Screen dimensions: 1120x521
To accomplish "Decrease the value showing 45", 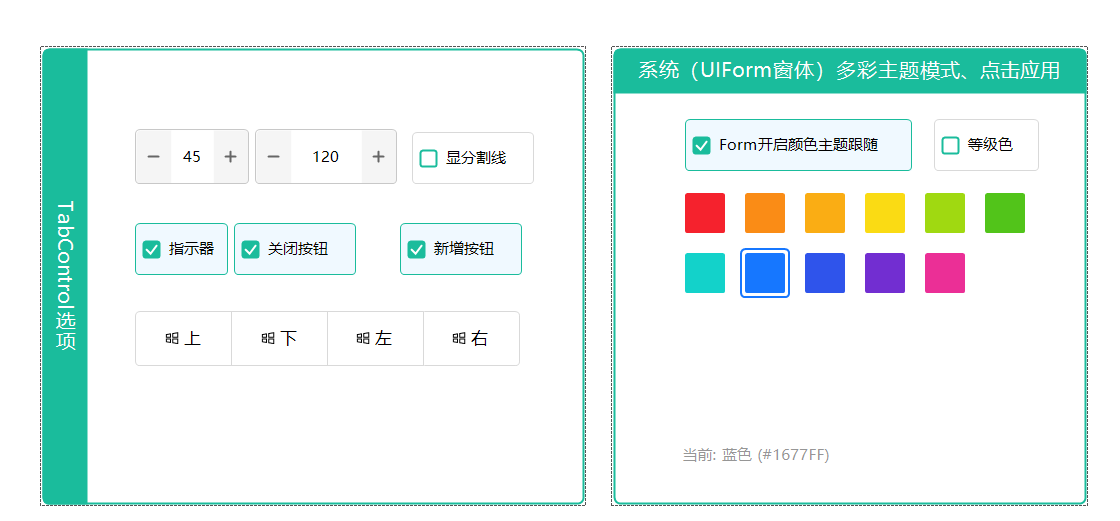I will [x=154, y=157].
